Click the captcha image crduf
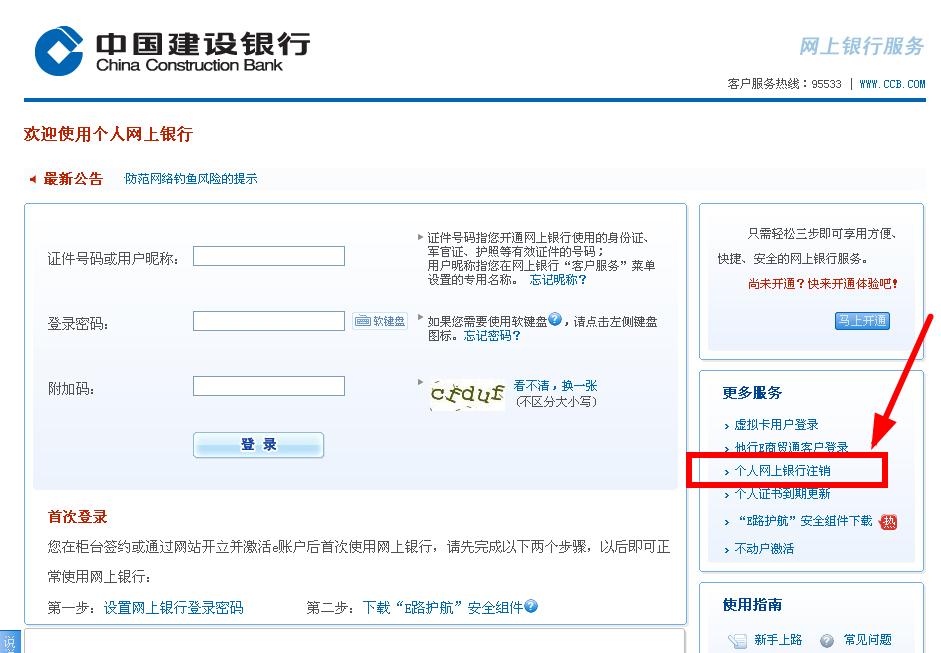Screen dimensions: 941x653 pos(467,394)
